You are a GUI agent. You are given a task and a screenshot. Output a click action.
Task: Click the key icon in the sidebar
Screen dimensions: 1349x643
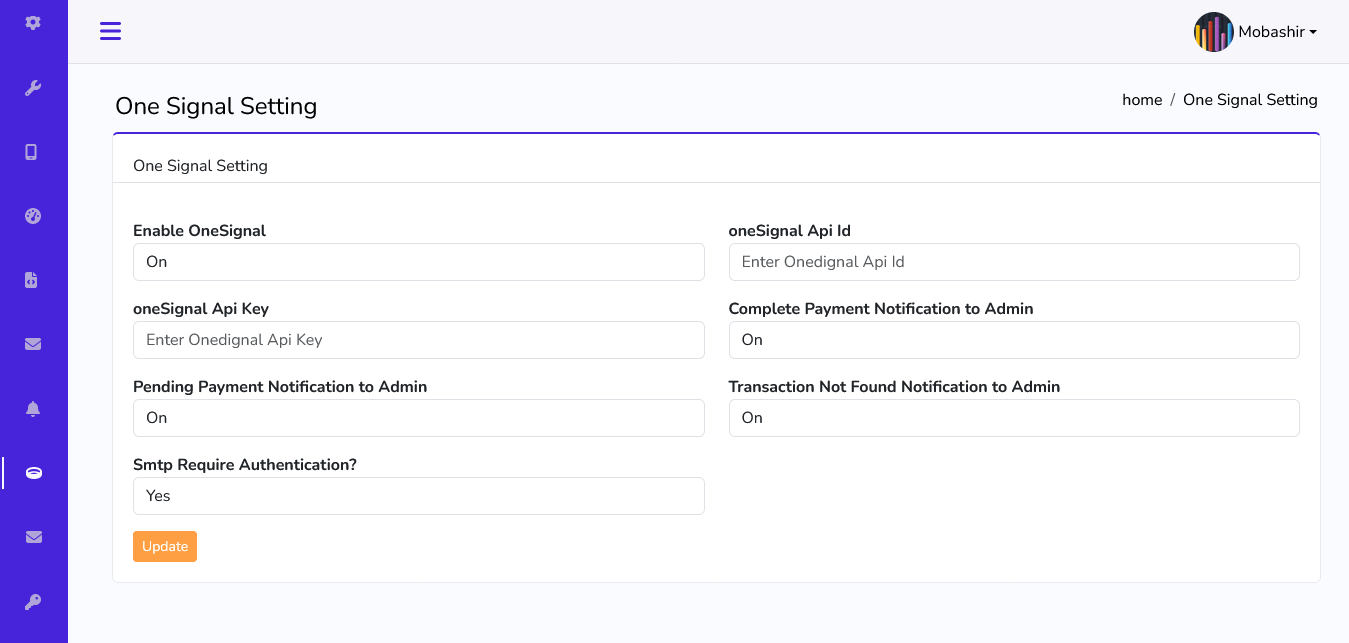tap(33, 601)
